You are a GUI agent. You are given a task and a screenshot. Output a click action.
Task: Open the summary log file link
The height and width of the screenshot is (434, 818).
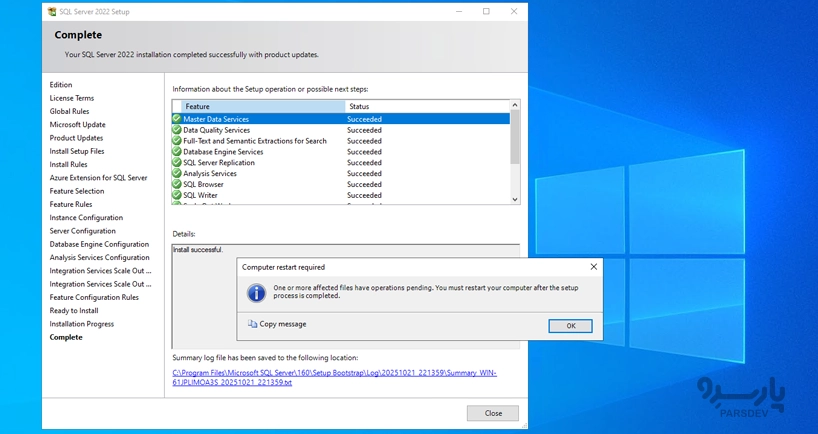click(x=334, y=377)
